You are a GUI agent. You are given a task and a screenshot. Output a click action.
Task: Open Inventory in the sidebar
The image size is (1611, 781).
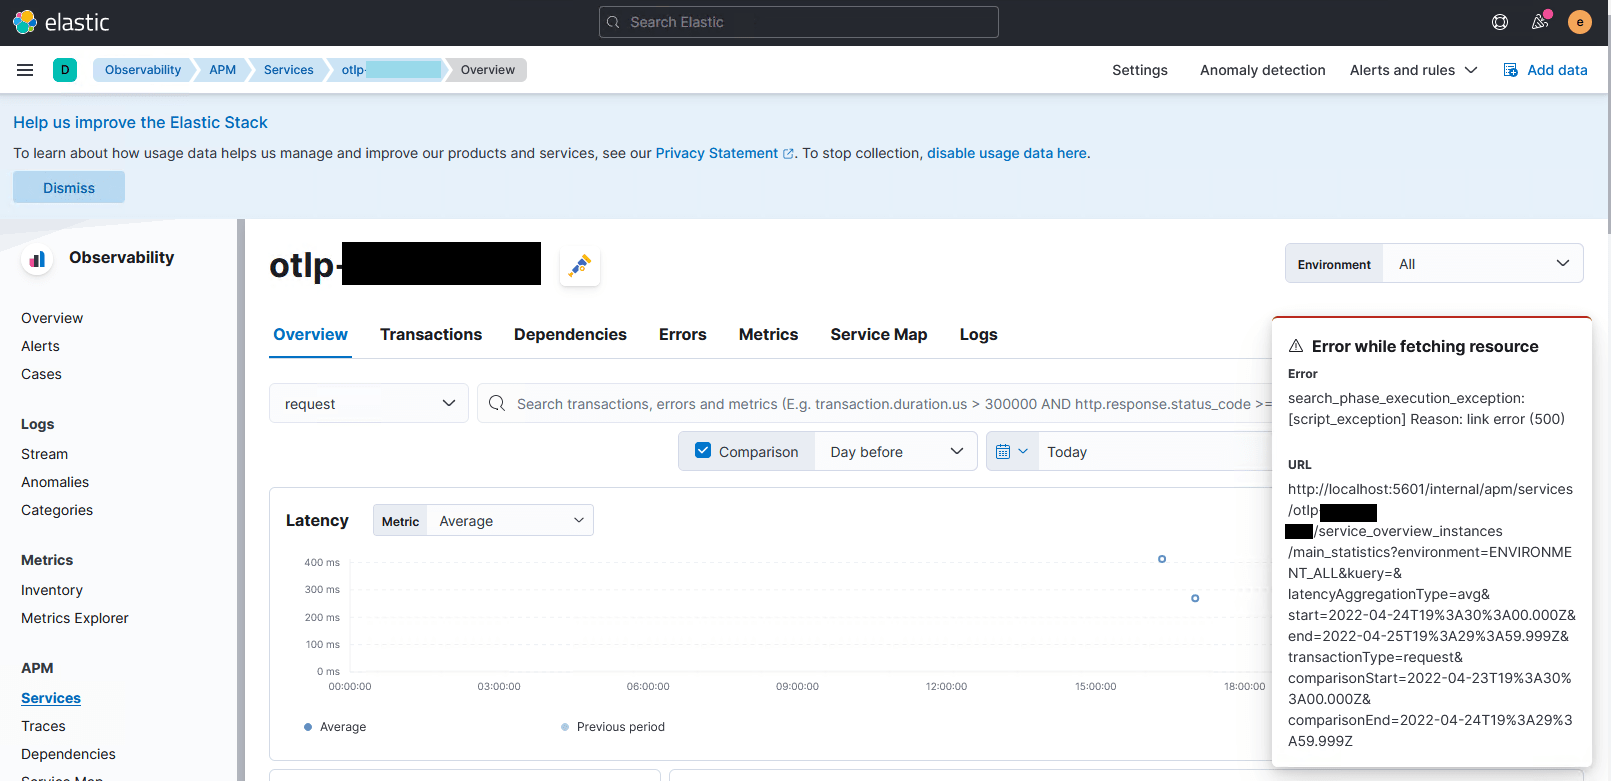pos(52,590)
